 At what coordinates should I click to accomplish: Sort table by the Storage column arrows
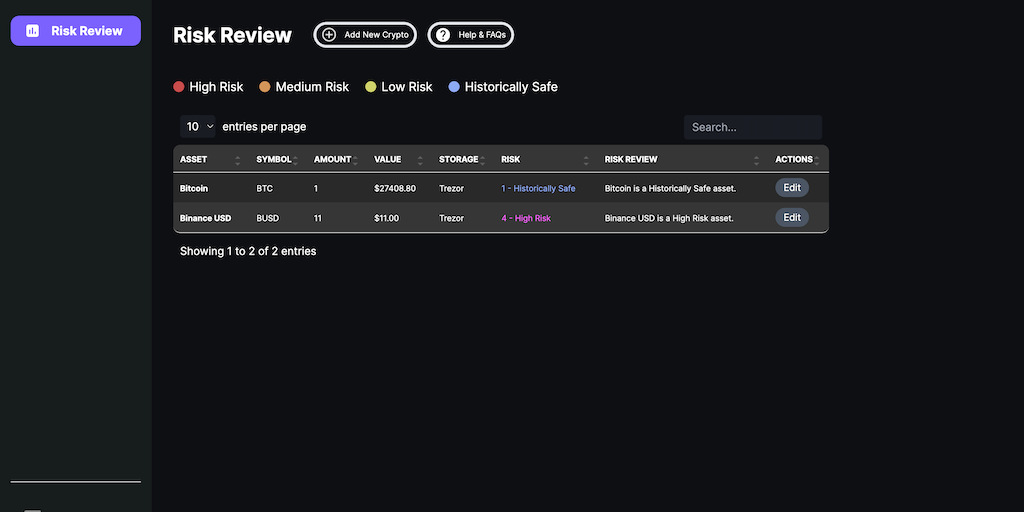coord(482,160)
